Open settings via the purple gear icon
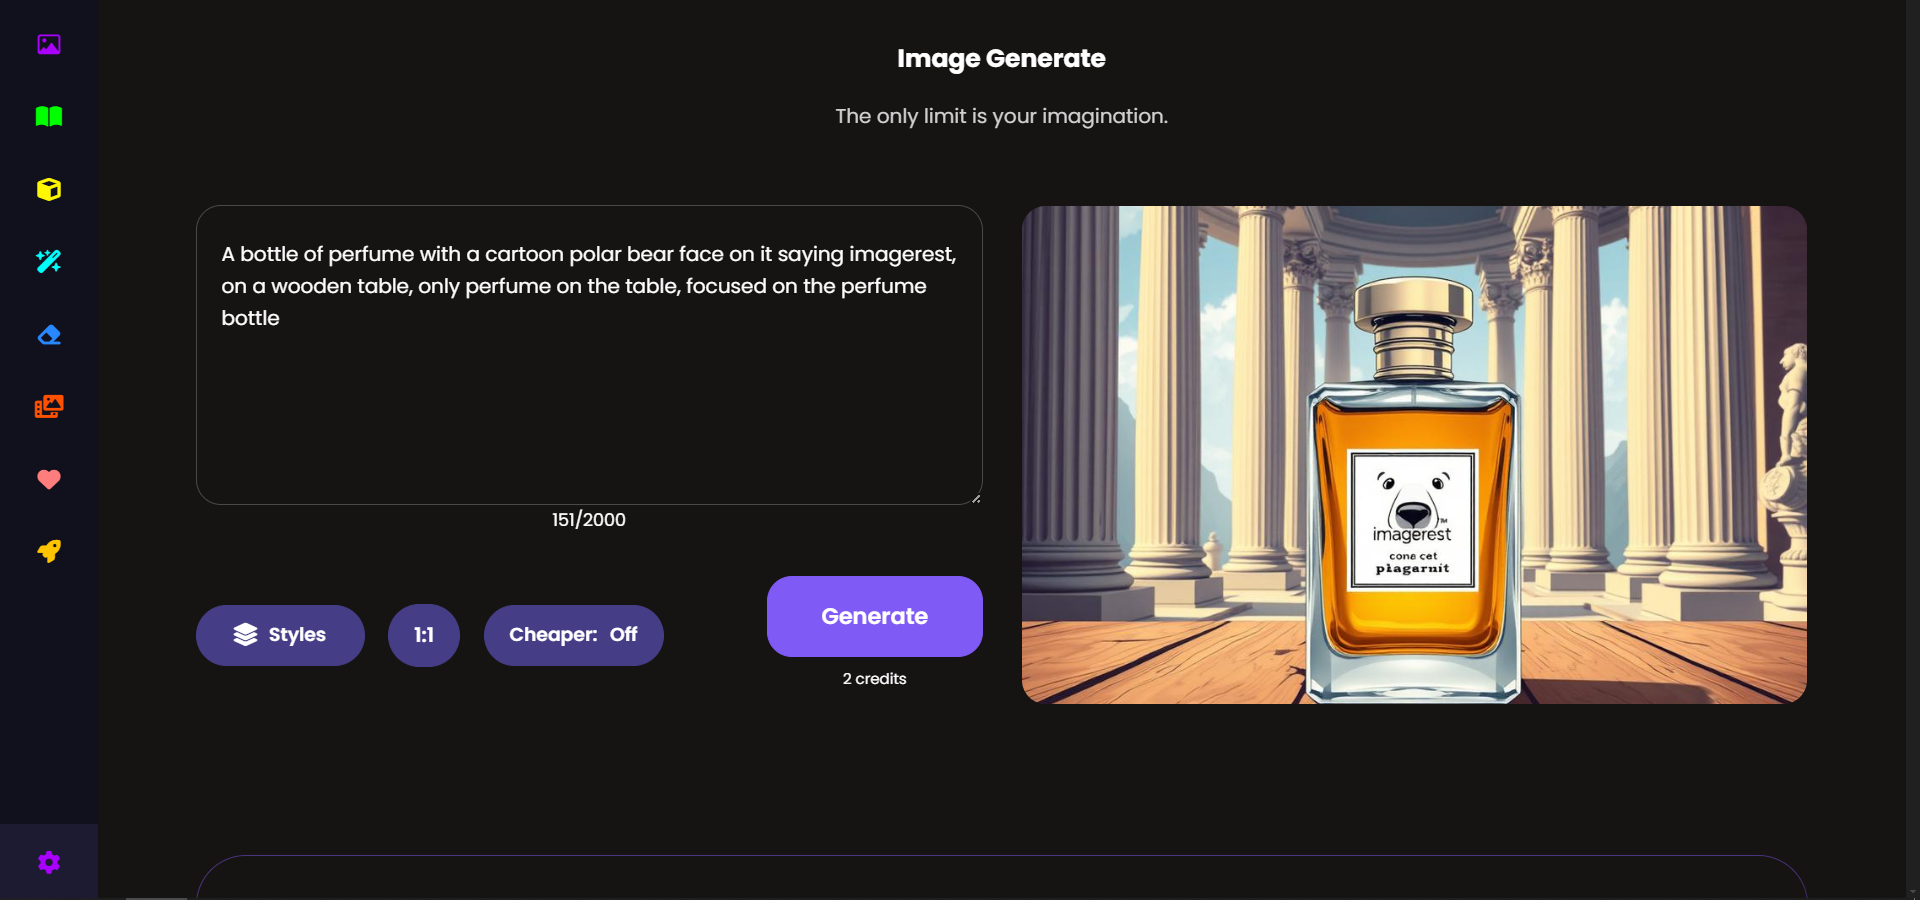Viewport: 1920px width, 900px height. [x=49, y=862]
